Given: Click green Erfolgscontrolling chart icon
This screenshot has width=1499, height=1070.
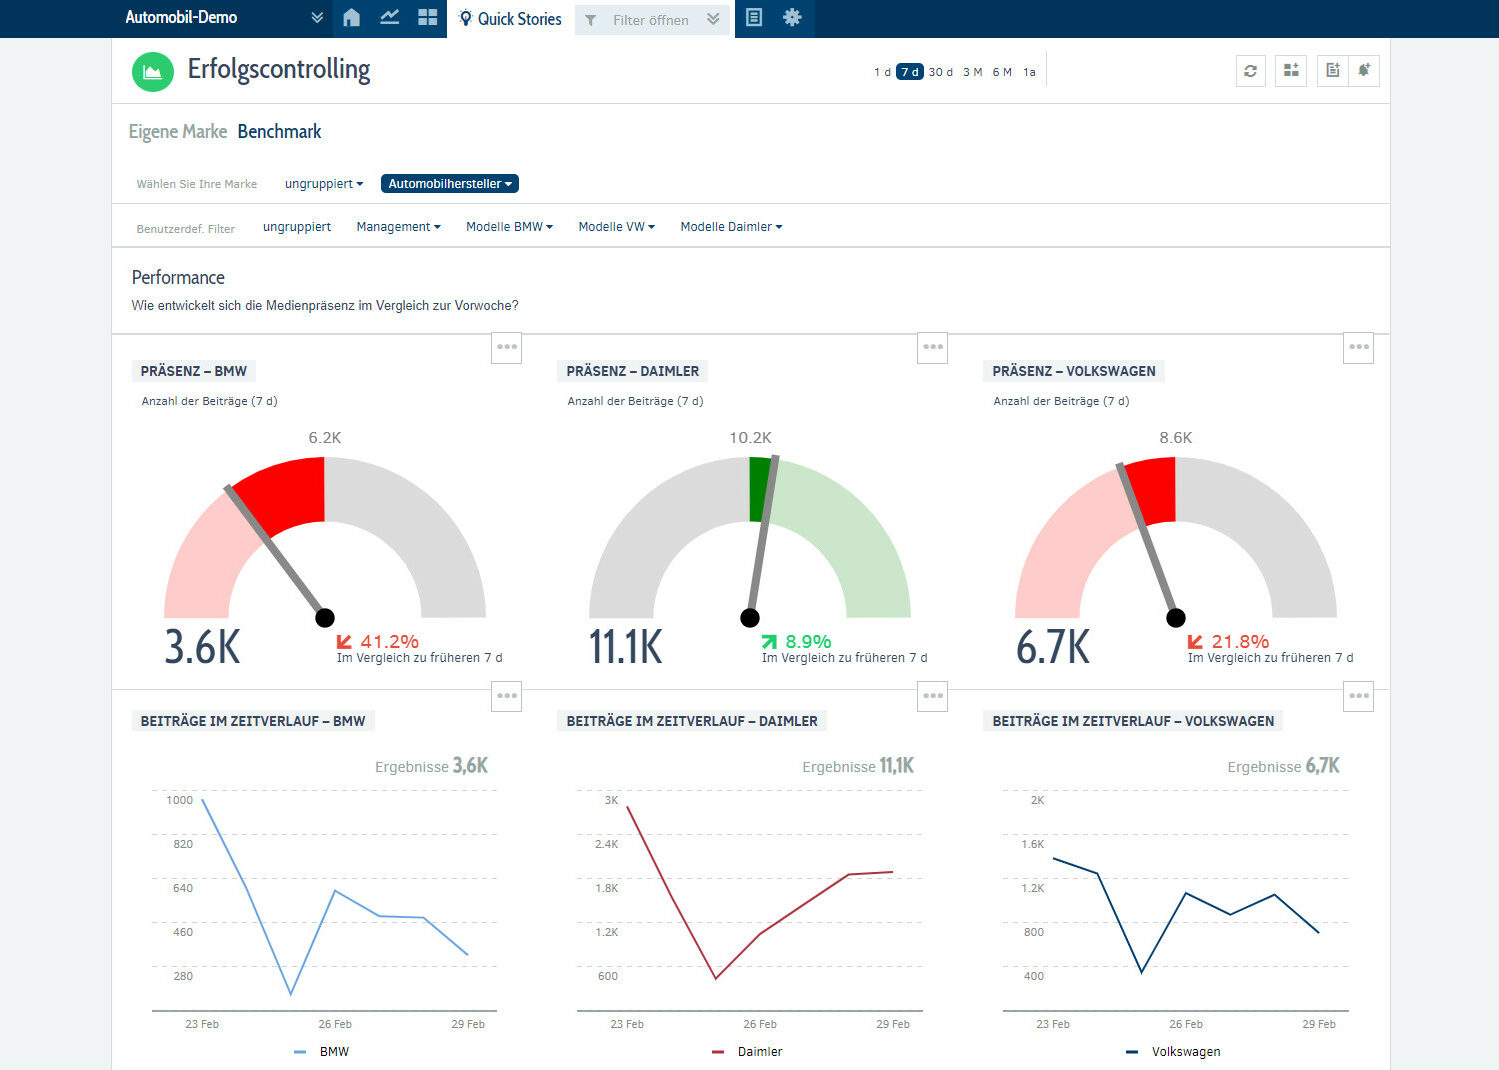Looking at the screenshot, I should 152,71.
